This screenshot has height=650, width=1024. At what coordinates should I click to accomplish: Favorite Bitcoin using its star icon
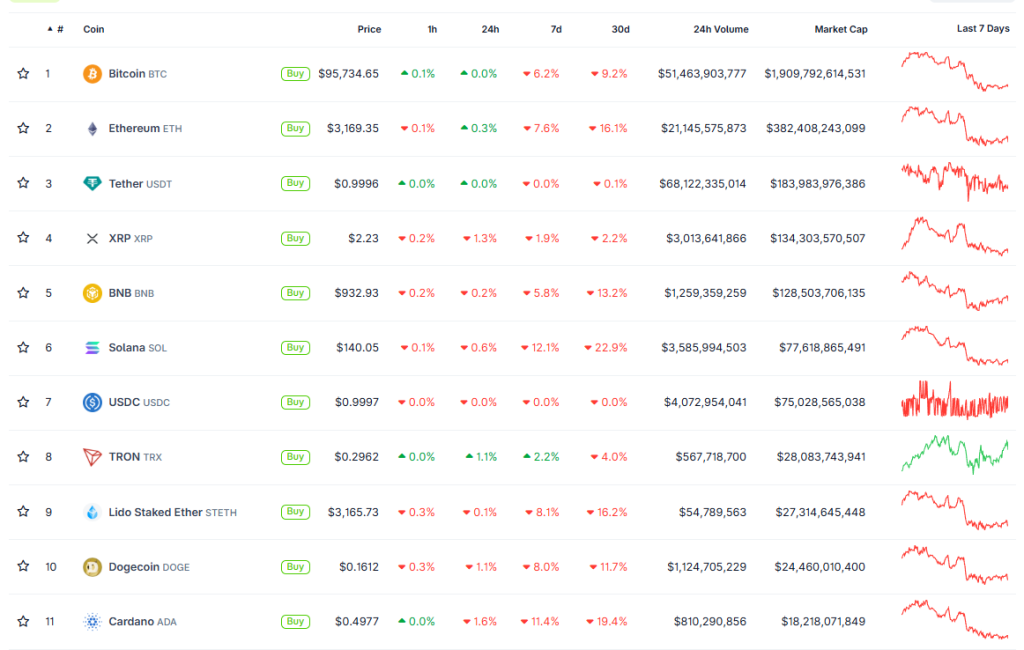point(22,73)
